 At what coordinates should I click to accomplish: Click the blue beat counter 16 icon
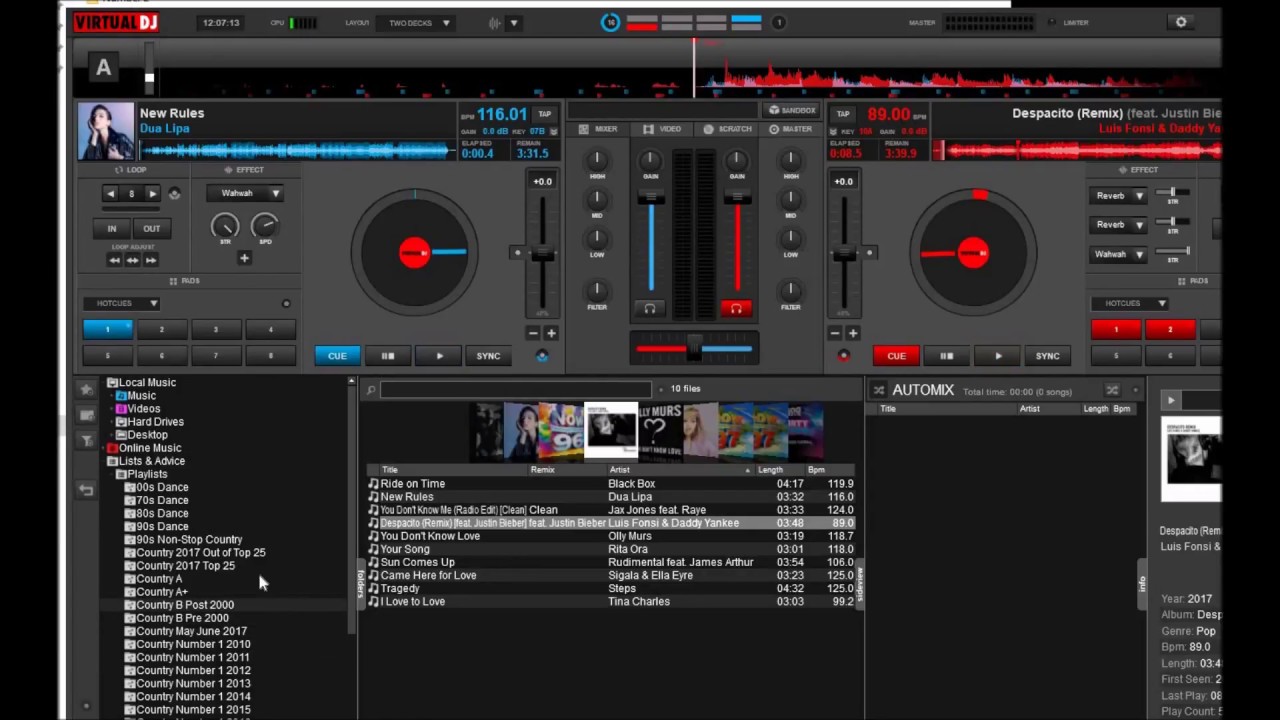point(610,22)
